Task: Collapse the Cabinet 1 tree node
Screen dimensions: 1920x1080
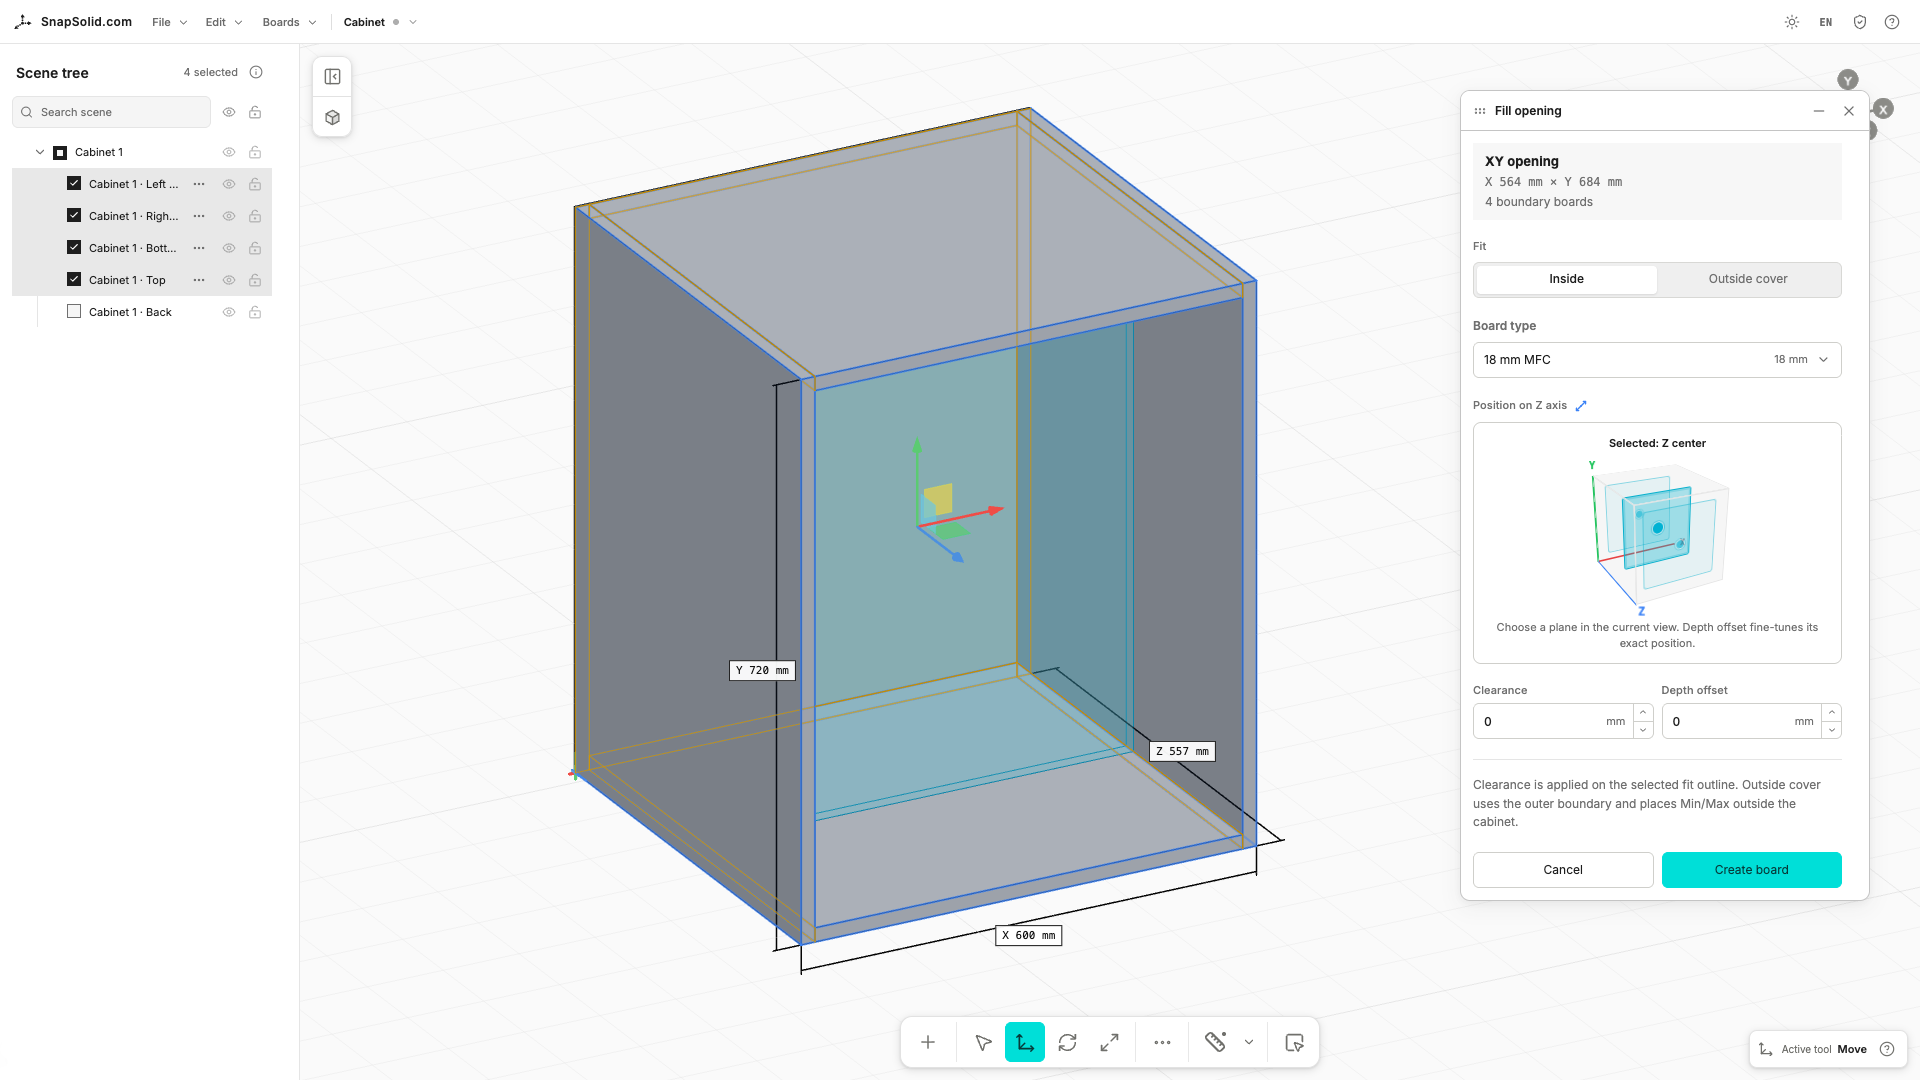Action: tap(40, 152)
